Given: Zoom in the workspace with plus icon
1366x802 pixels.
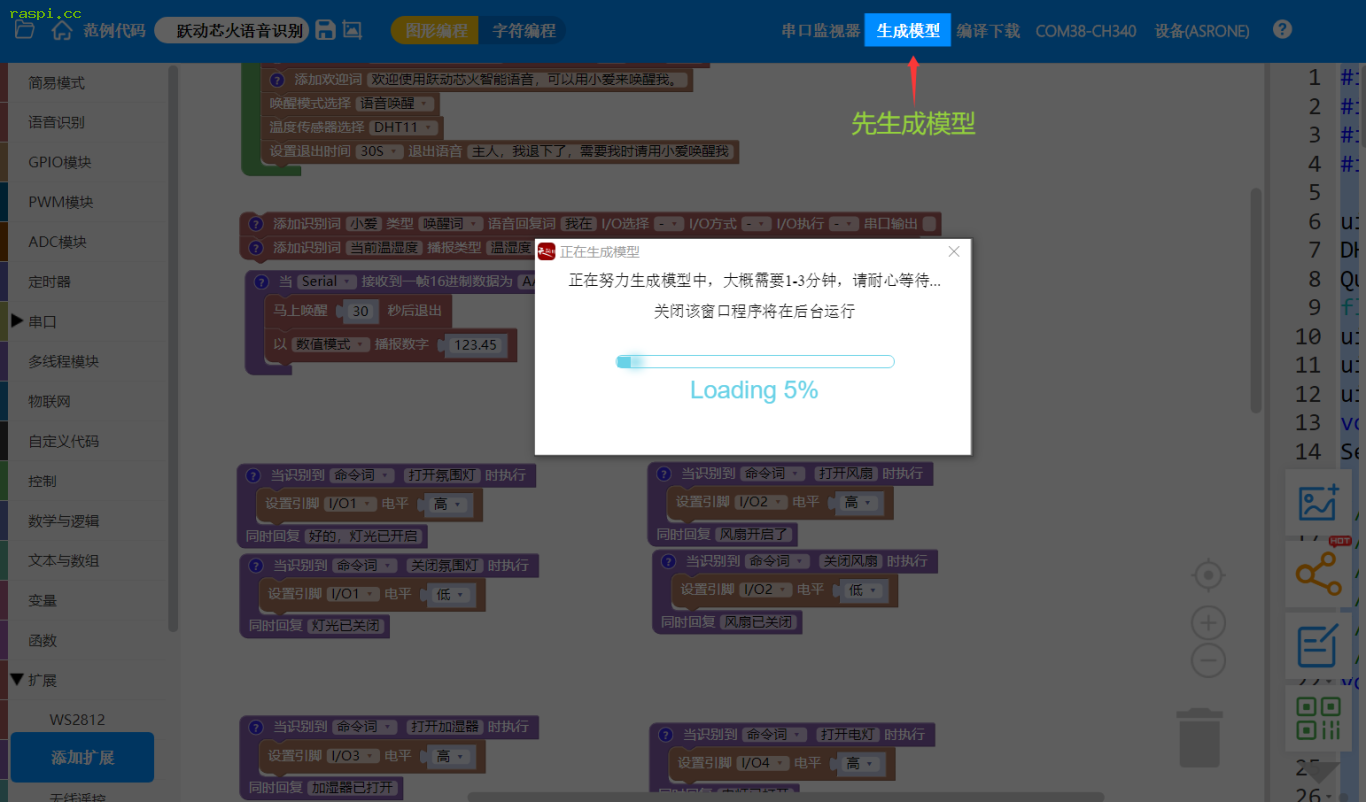Looking at the screenshot, I should (x=1209, y=624).
